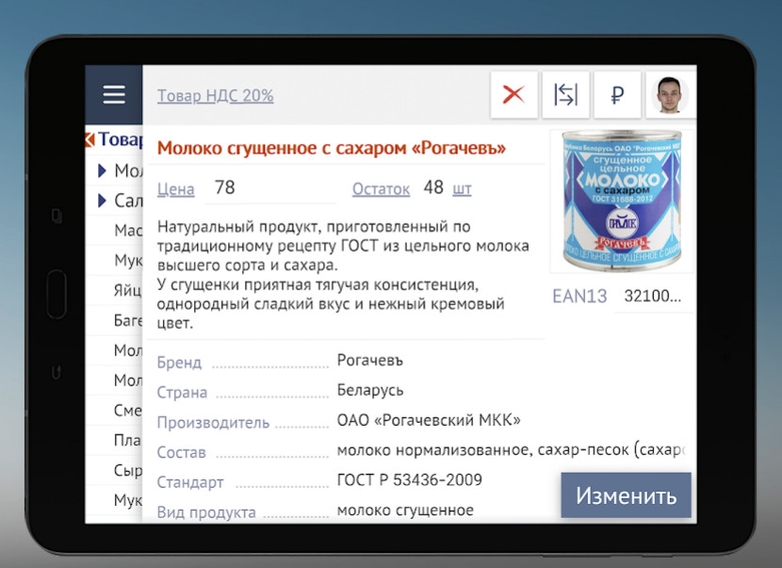Click the stock value 48
This screenshot has height=568, width=782.
point(433,188)
